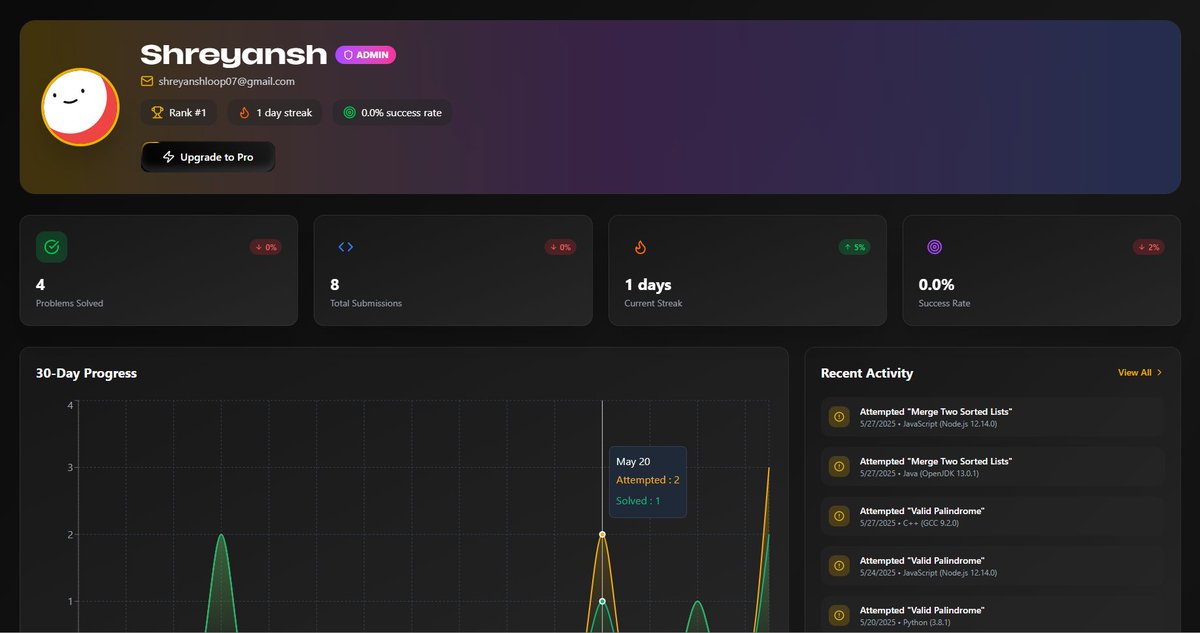1200x633 pixels.
Task: Open the C++ Valid Palindrome attempt
Action: tap(992, 516)
